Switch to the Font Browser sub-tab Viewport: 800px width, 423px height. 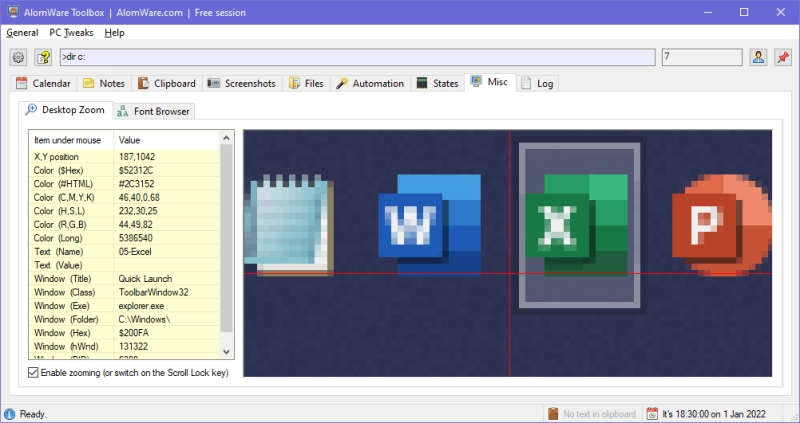[154, 111]
